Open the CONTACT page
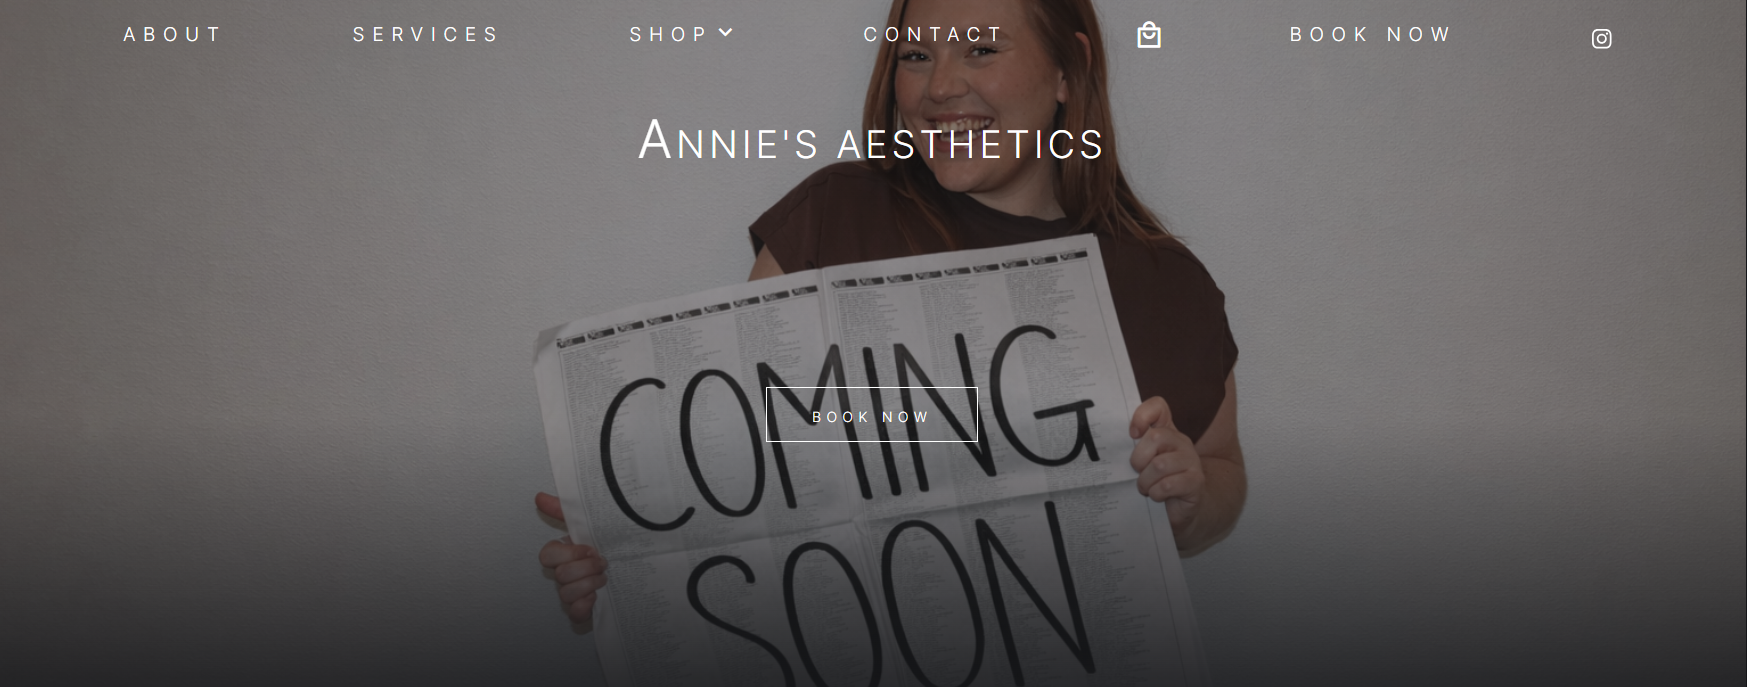 tap(933, 35)
